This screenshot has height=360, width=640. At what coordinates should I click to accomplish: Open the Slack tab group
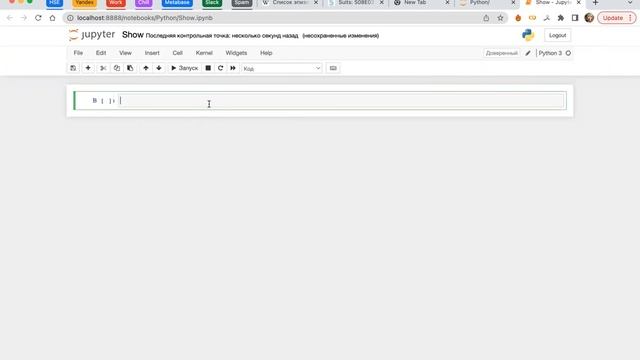click(x=212, y=3)
